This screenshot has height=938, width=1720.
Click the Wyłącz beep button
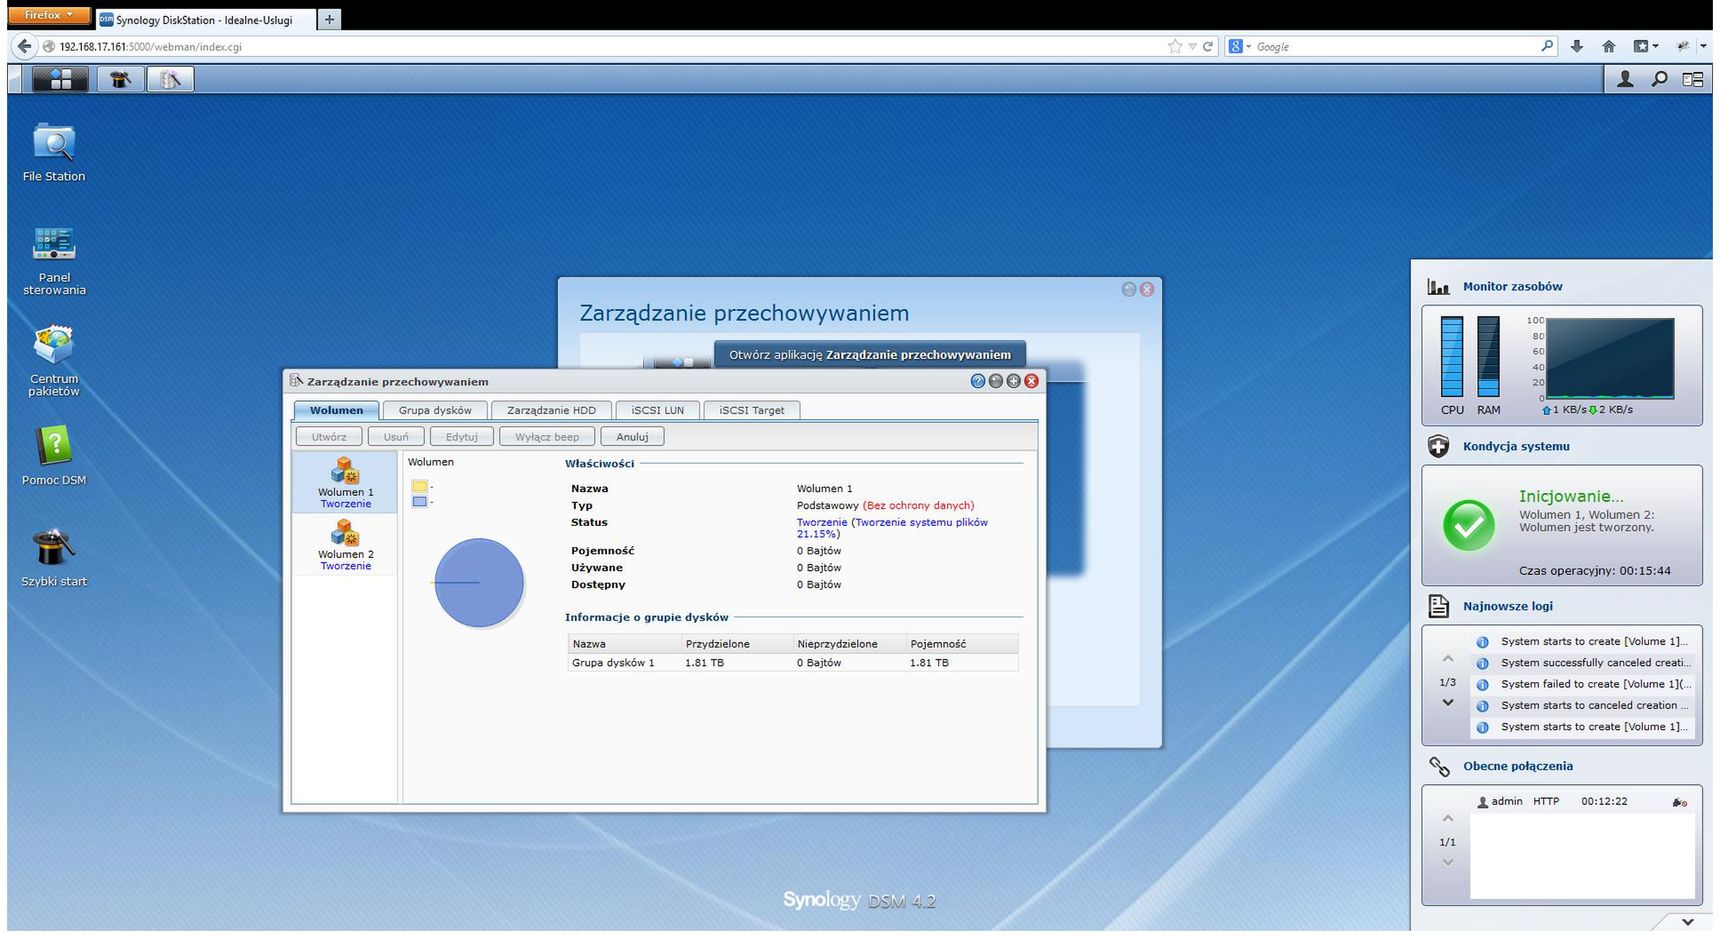[x=547, y=437]
